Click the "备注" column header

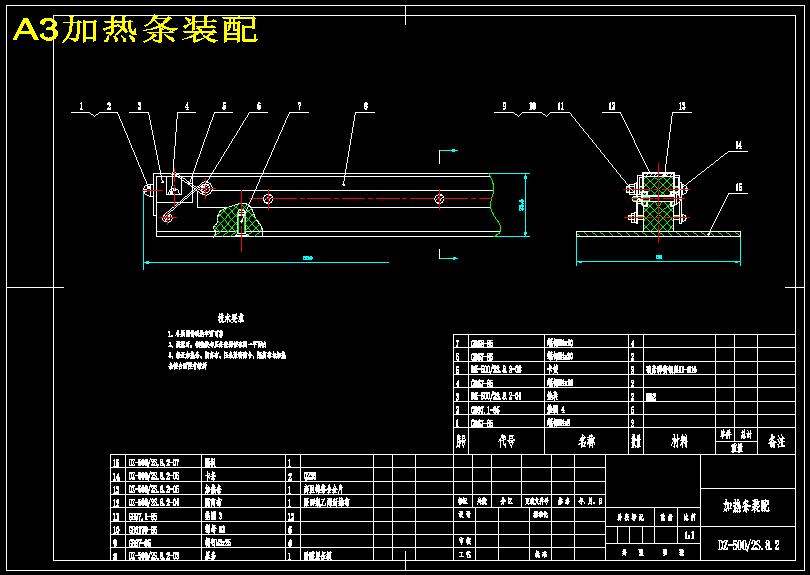pyautogui.click(x=776, y=441)
